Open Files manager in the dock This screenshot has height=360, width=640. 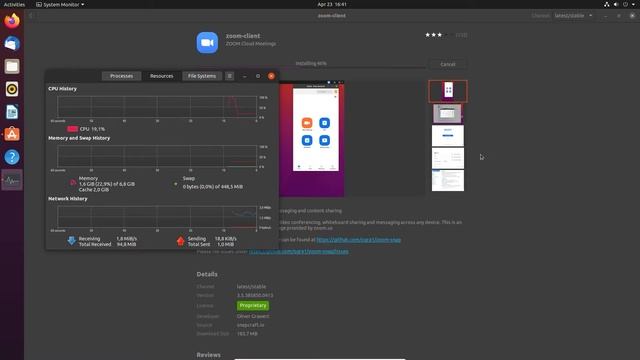tap(12, 66)
